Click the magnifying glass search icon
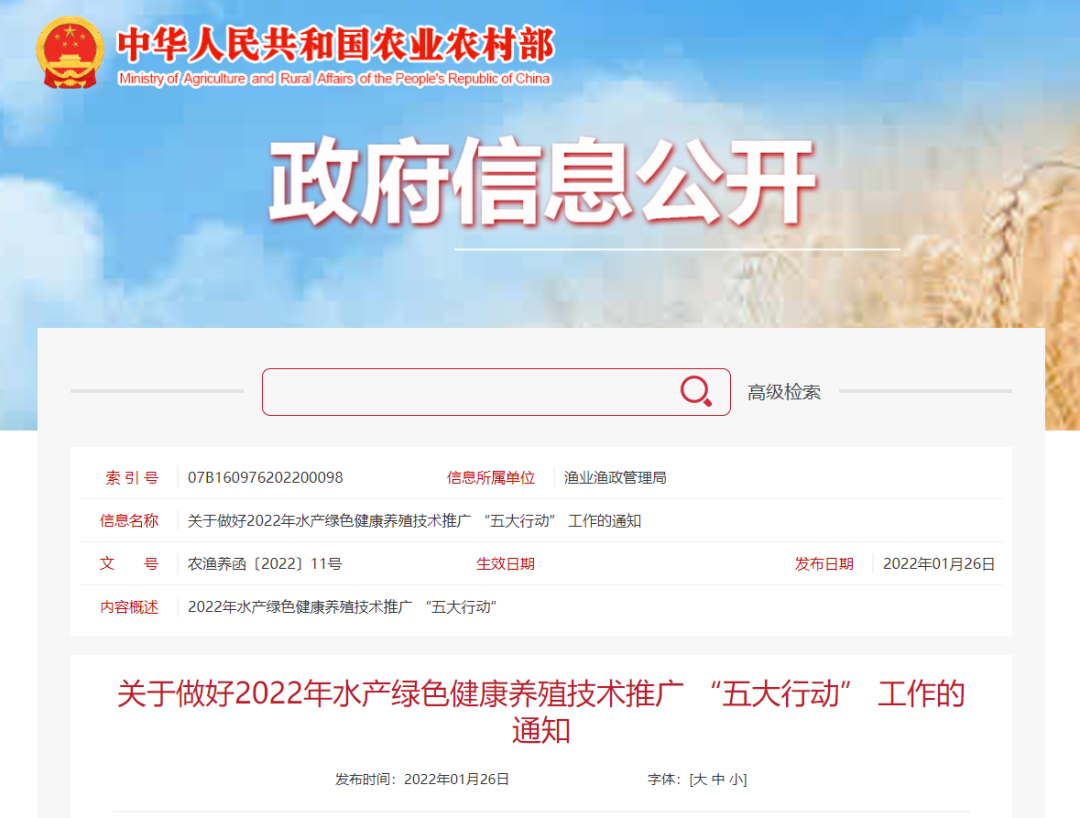This screenshot has width=1080, height=818. click(x=696, y=391)
